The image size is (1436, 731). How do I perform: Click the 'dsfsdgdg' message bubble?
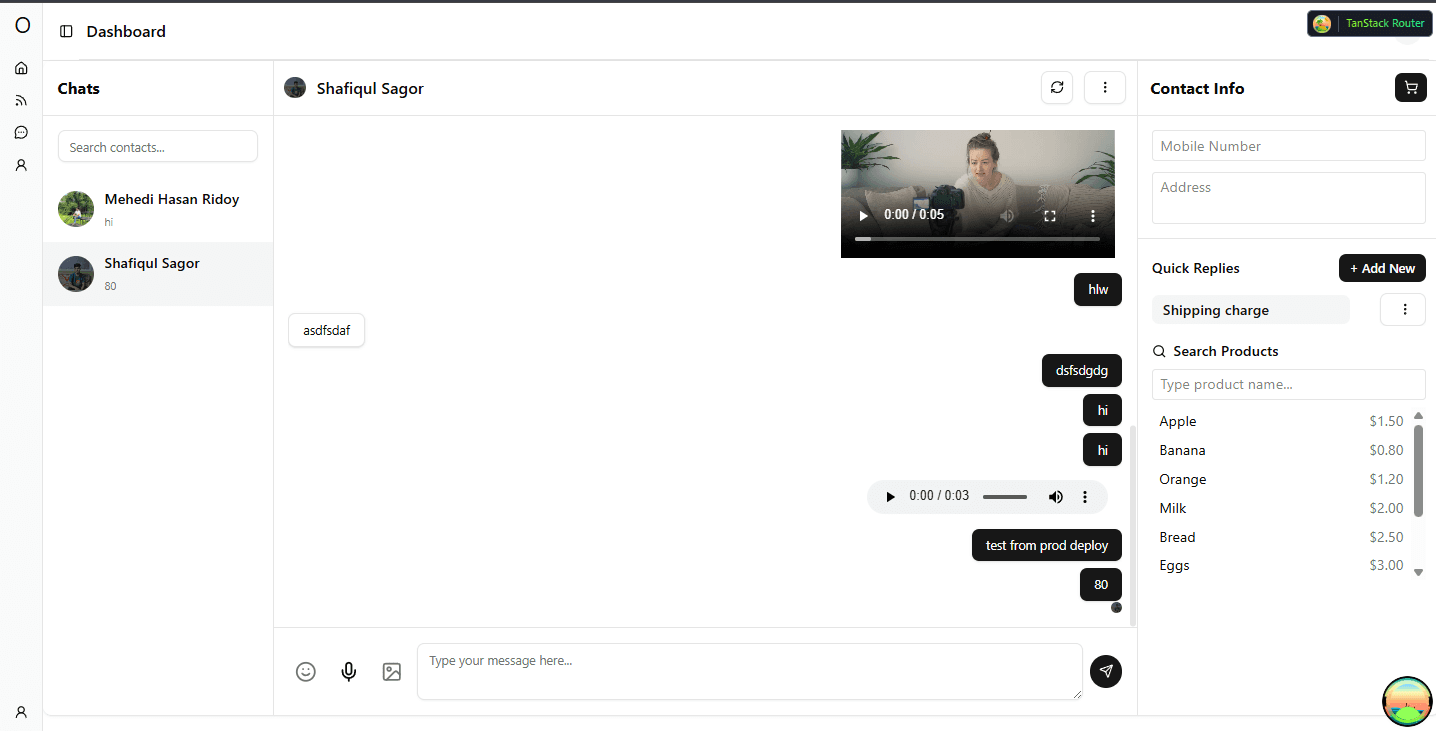[1082, 370]
